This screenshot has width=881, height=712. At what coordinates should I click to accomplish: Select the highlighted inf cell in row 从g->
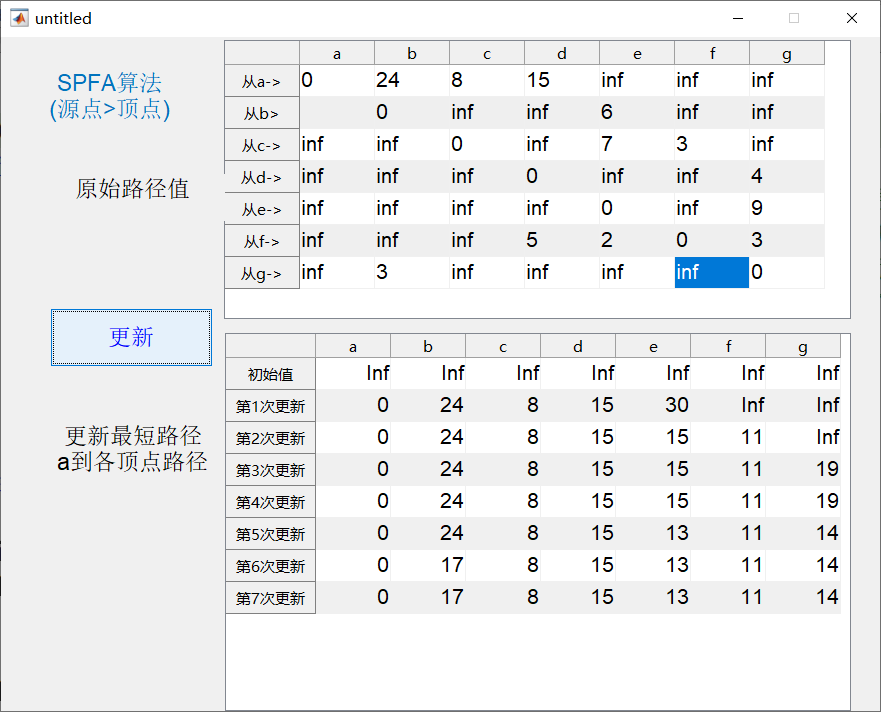(711, 272)
